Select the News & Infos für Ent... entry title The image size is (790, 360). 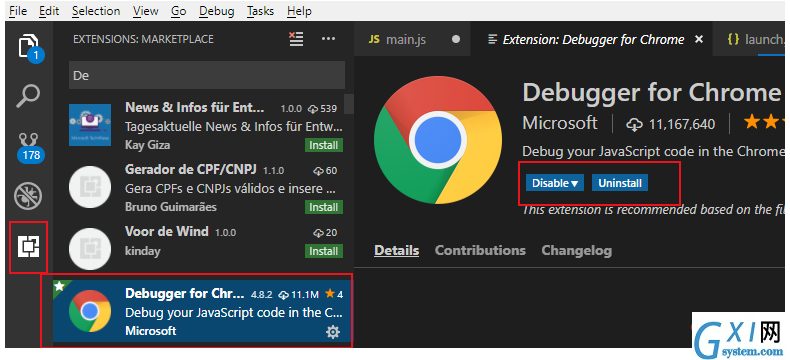(194, 108)
